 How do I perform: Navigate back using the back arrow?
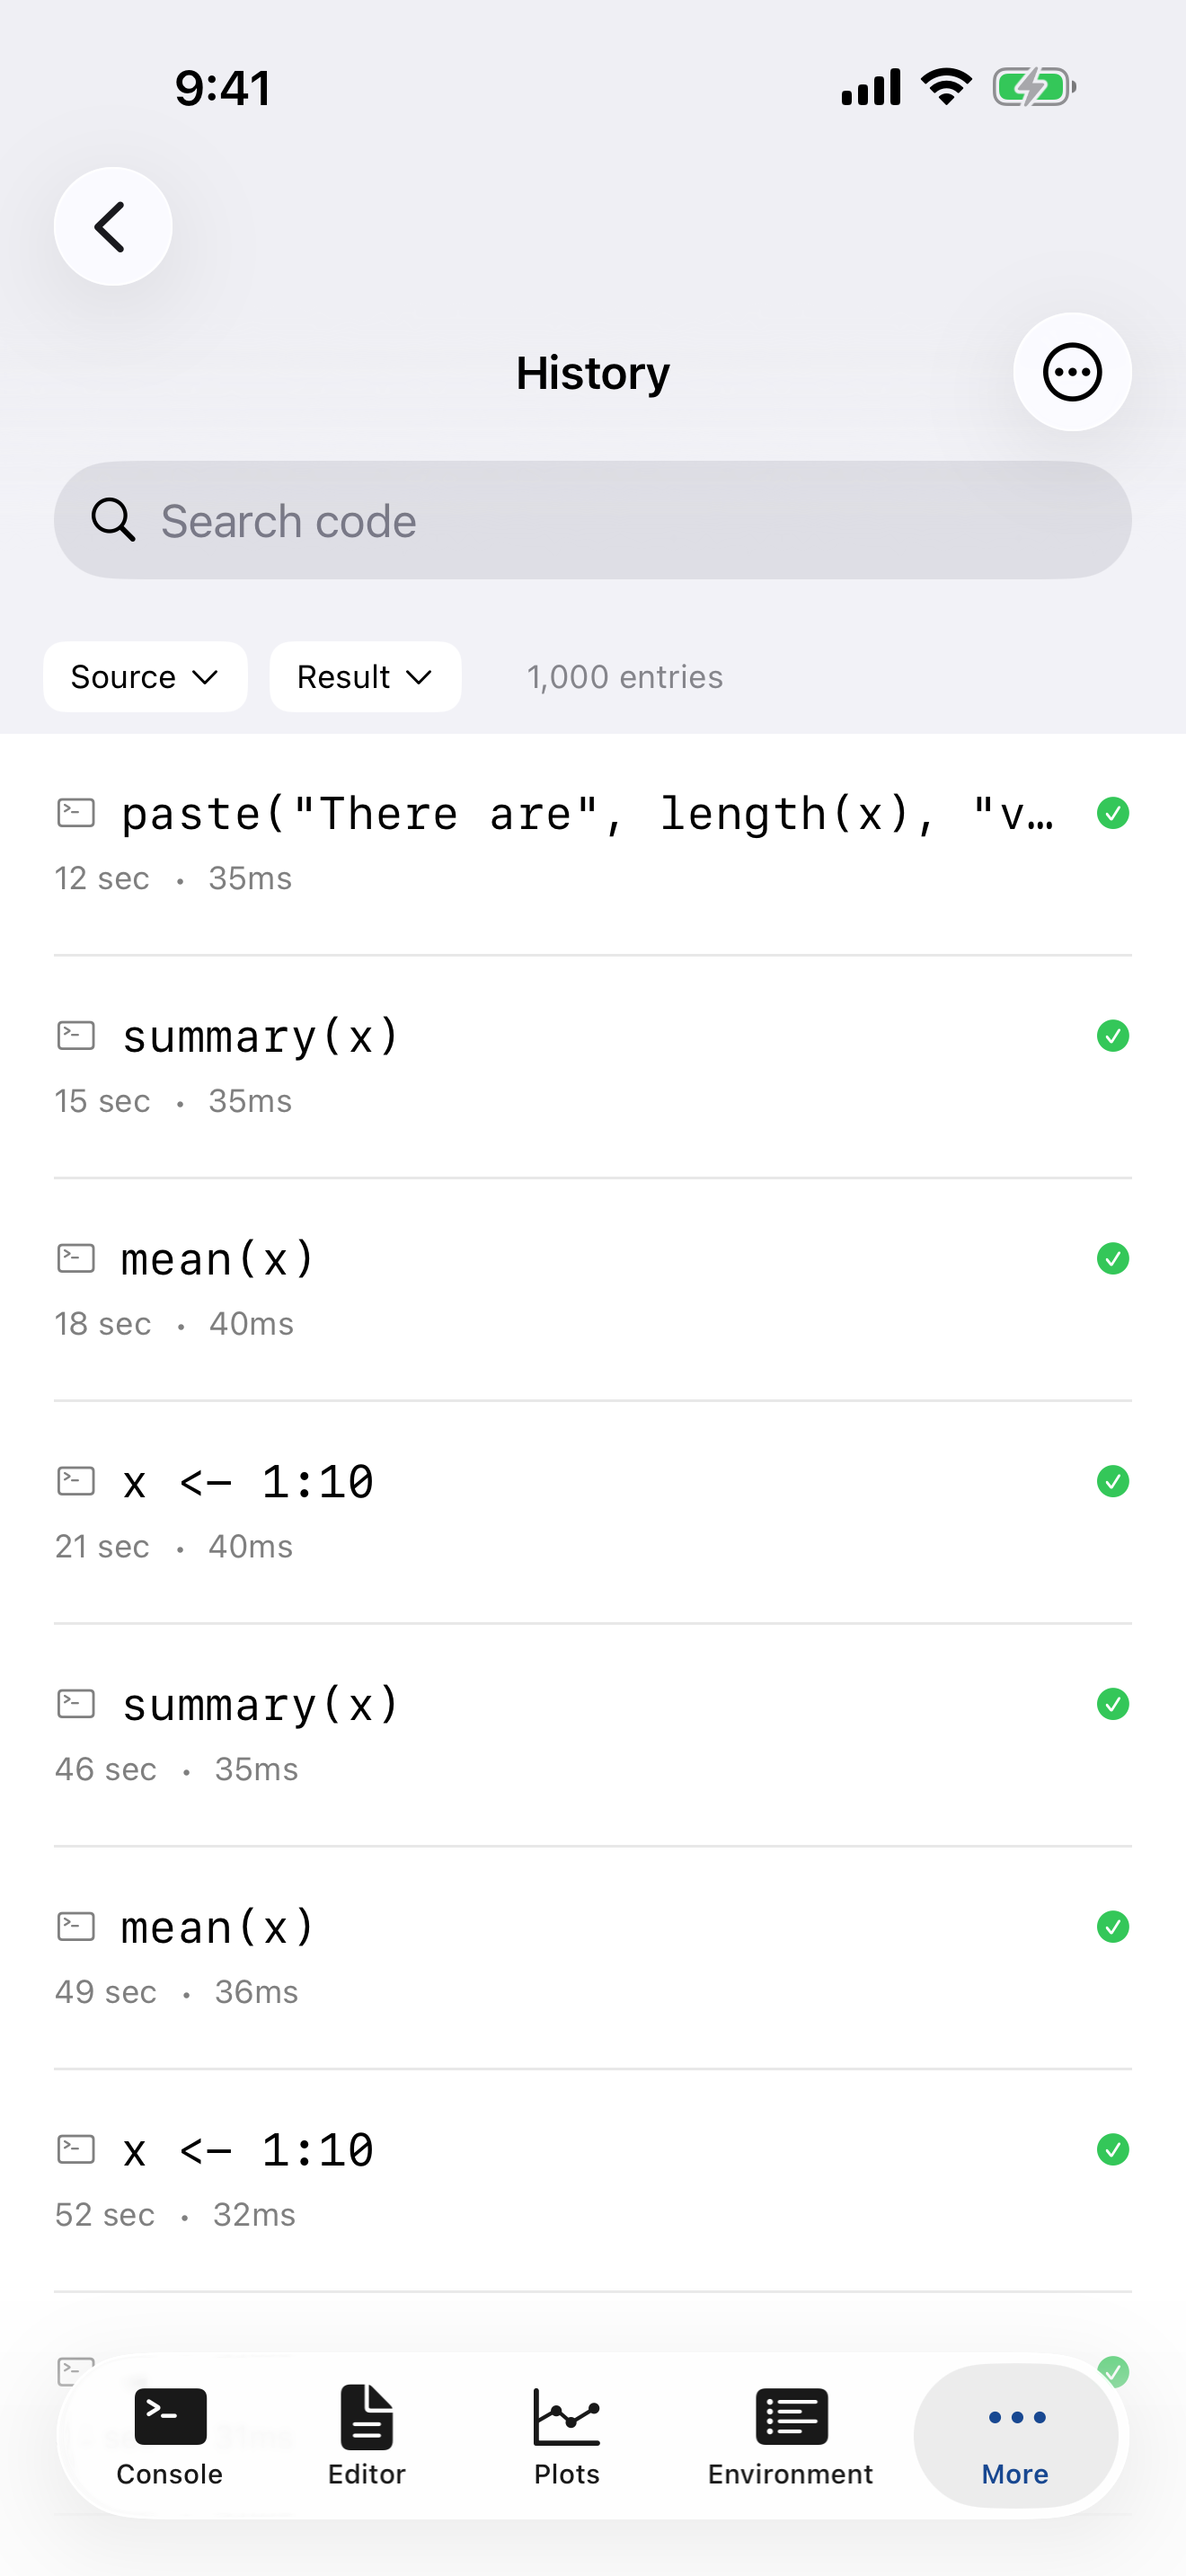point(112,226)
